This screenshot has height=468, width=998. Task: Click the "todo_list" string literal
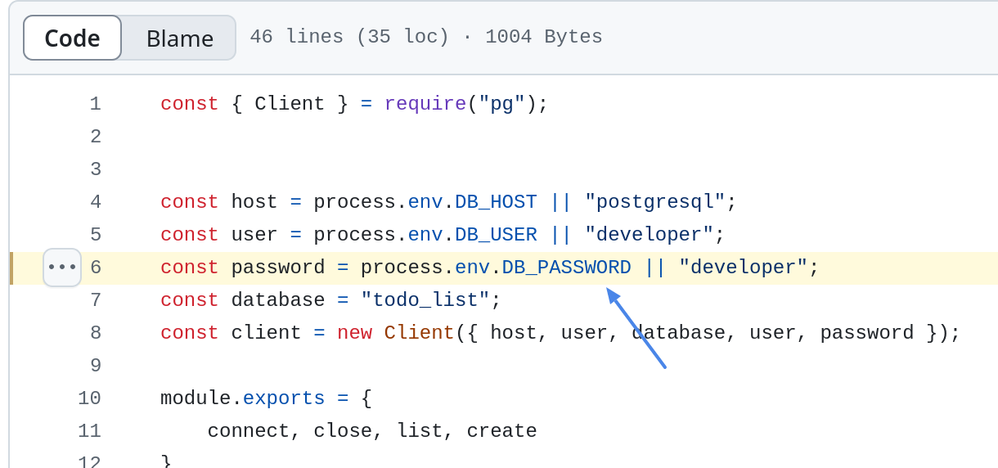(425, 300)
